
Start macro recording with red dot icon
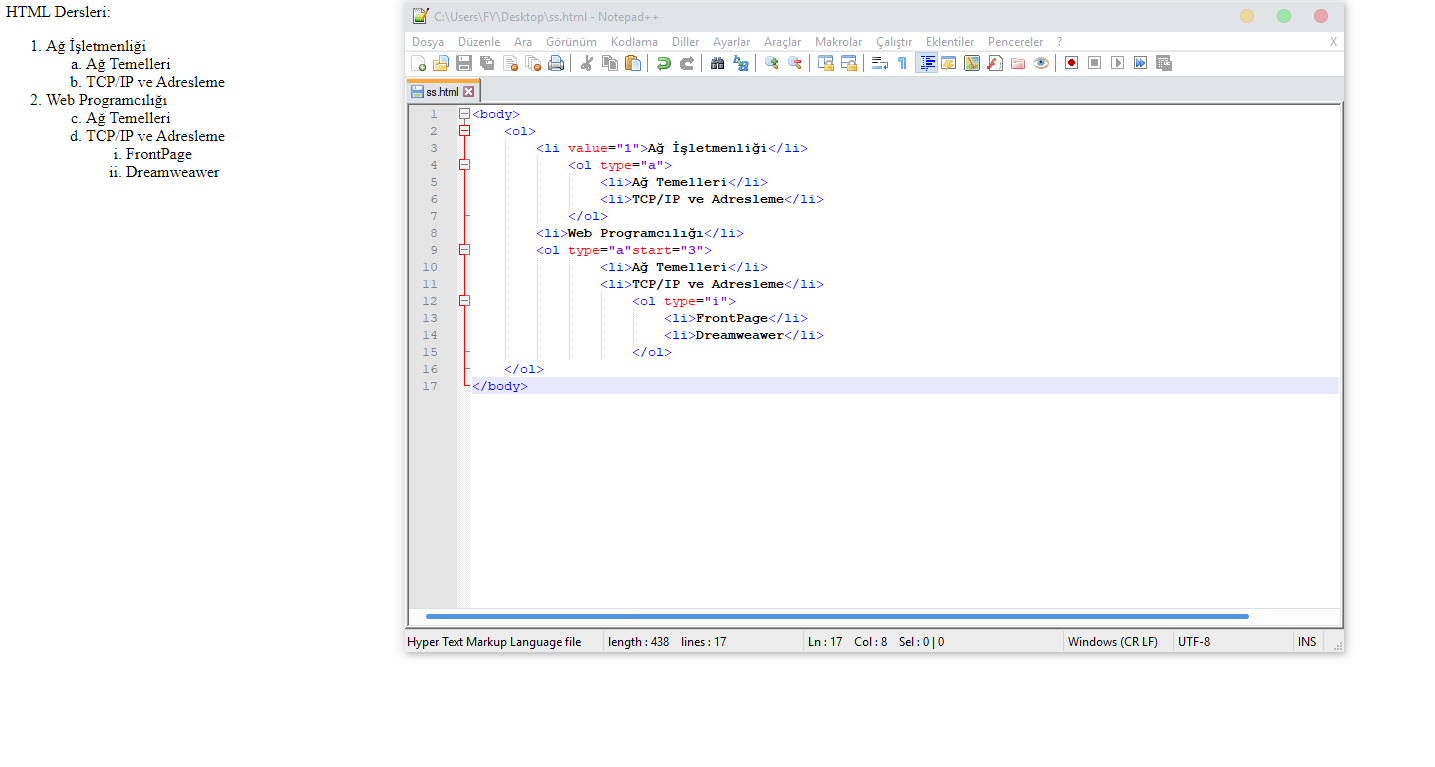(1071, 63)
